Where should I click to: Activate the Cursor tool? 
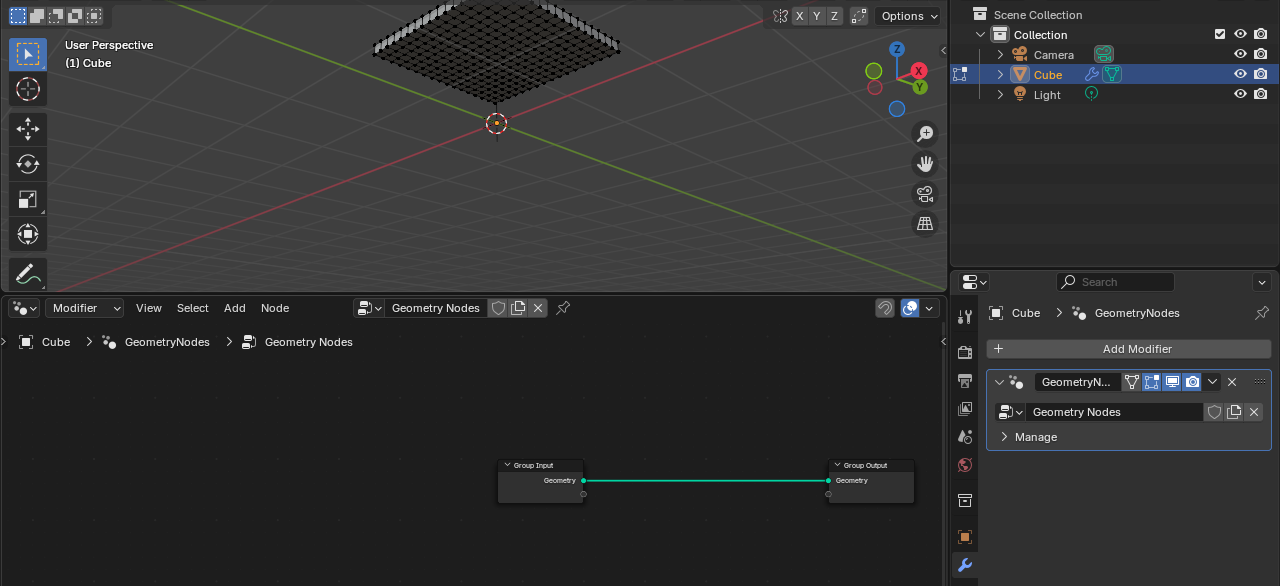coord(27,89)
